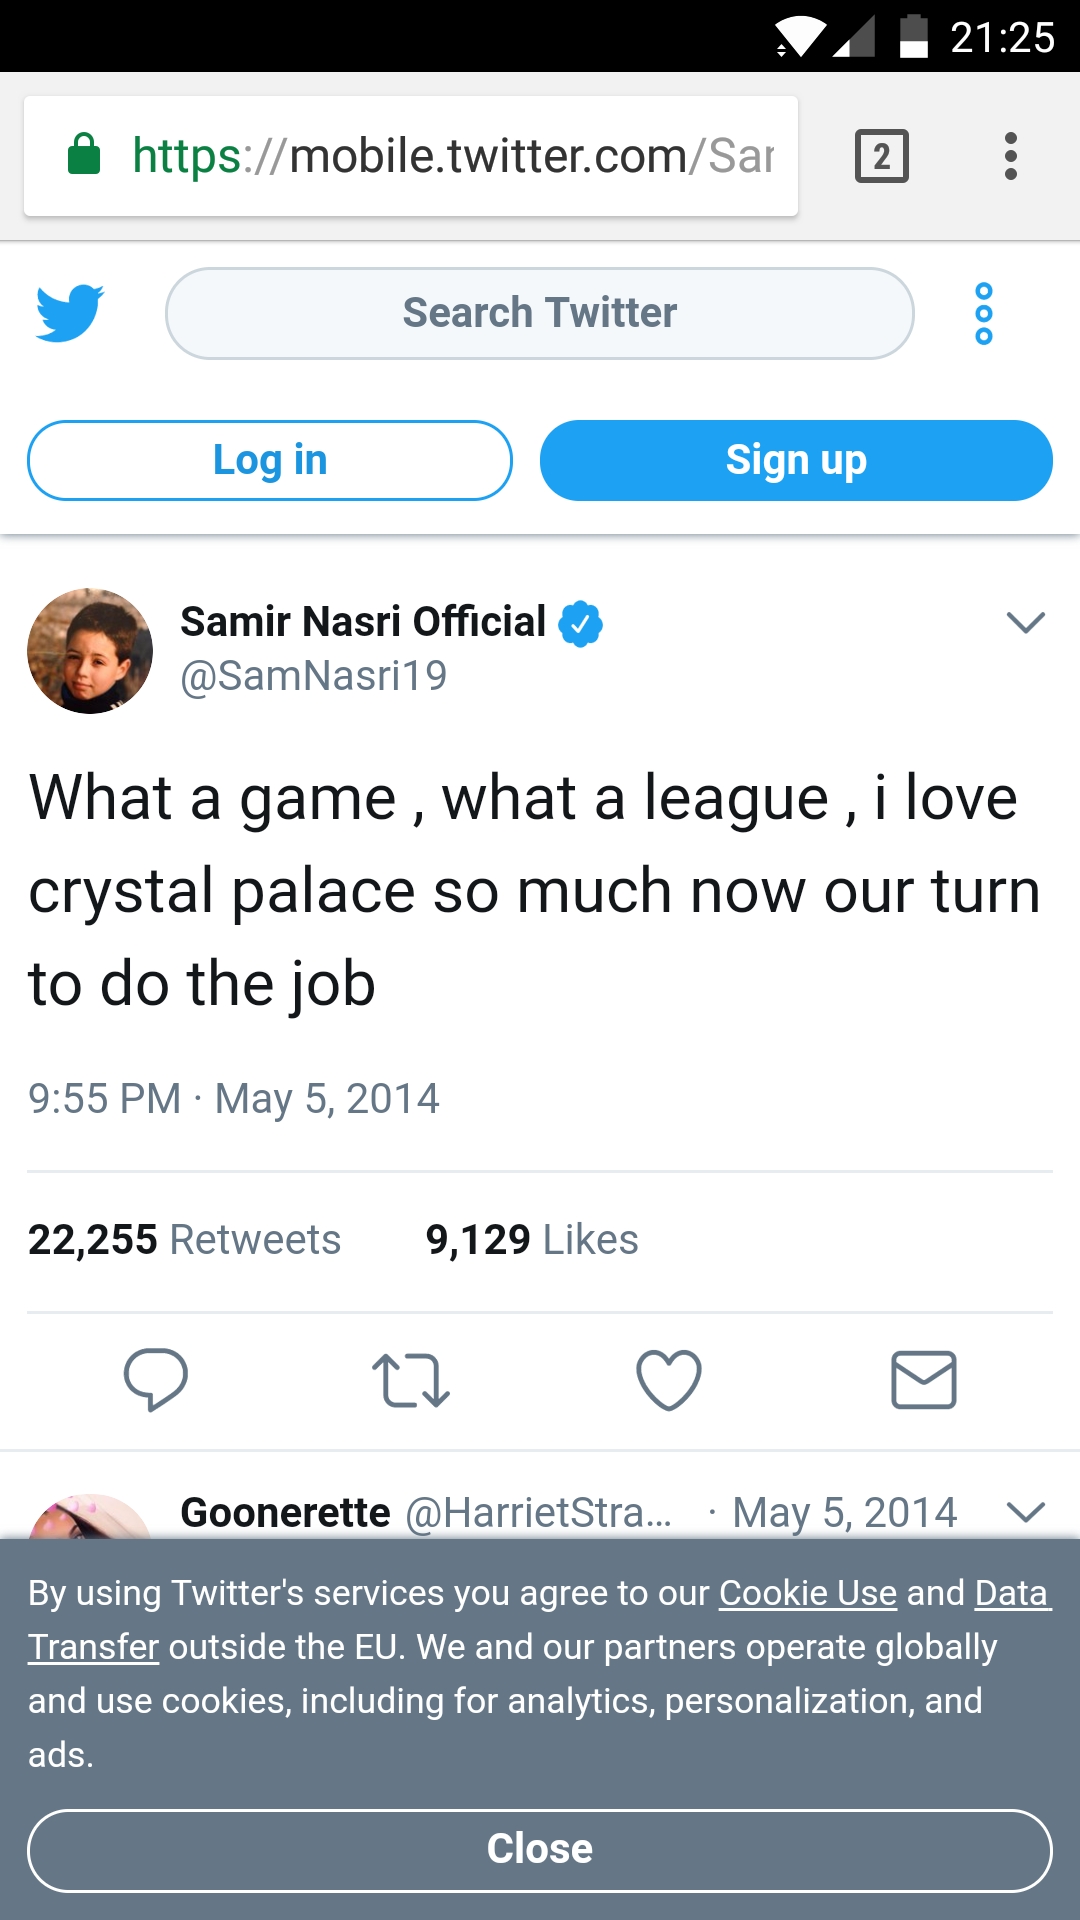Open Chrome tab switcher showing 2 tabs

click(x=881, y=157)
